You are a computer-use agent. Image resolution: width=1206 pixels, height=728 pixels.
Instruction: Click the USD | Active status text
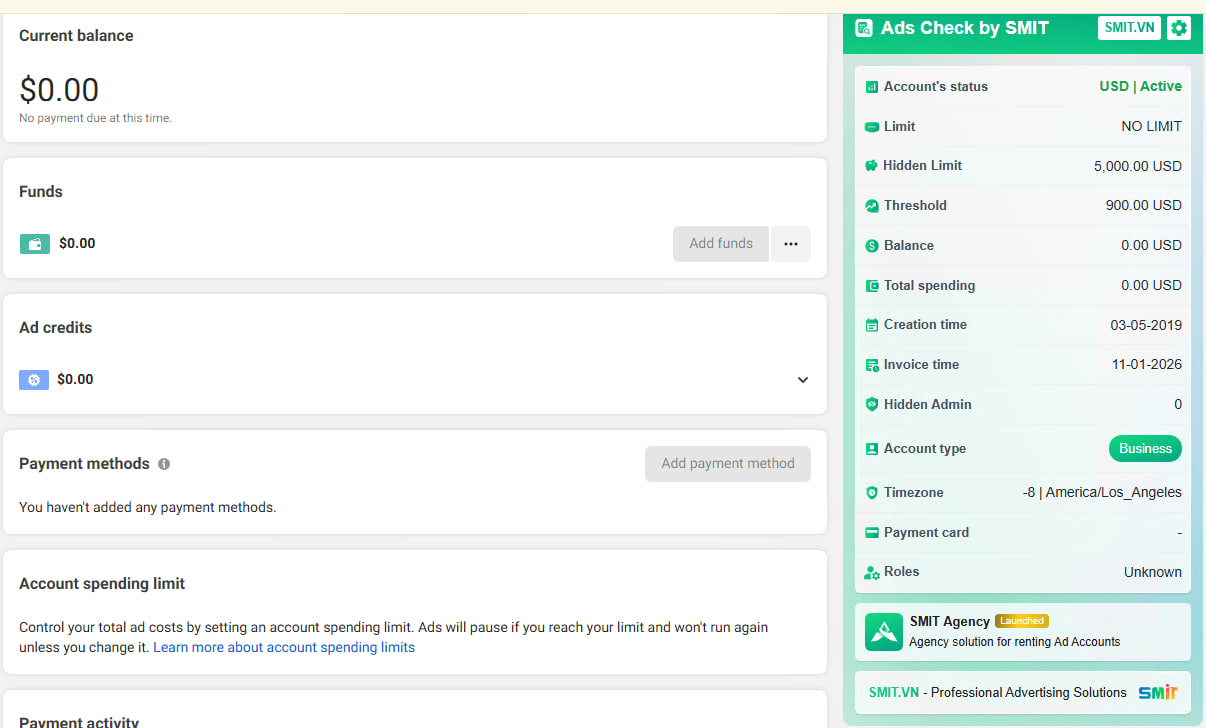pyautogui.click(x=1140, y=87)
